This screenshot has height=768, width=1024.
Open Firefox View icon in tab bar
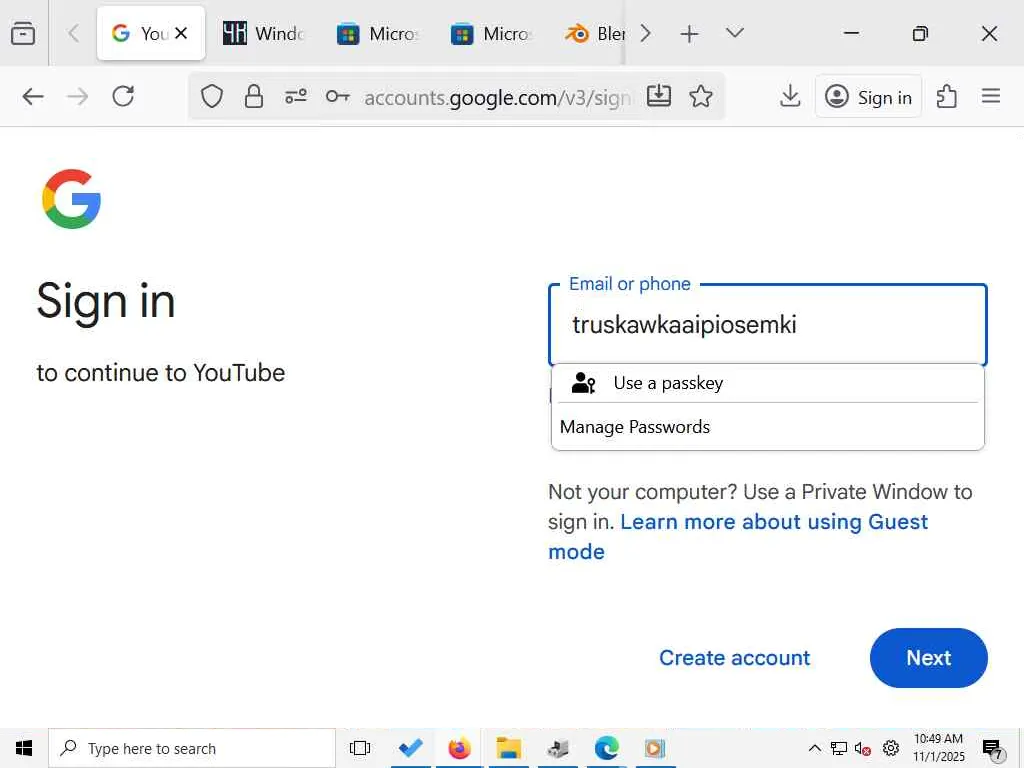[x=23, y=33]
